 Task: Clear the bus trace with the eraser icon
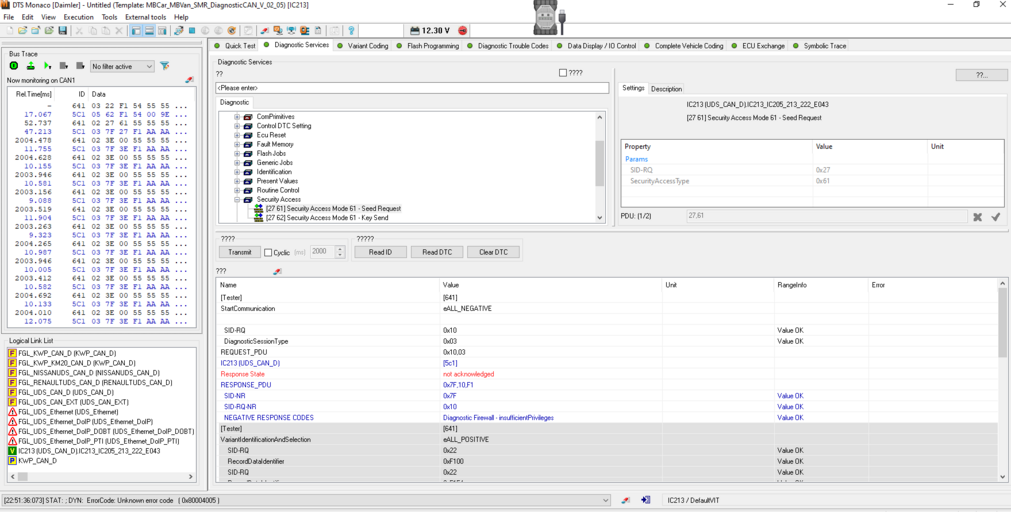[189, 80]
